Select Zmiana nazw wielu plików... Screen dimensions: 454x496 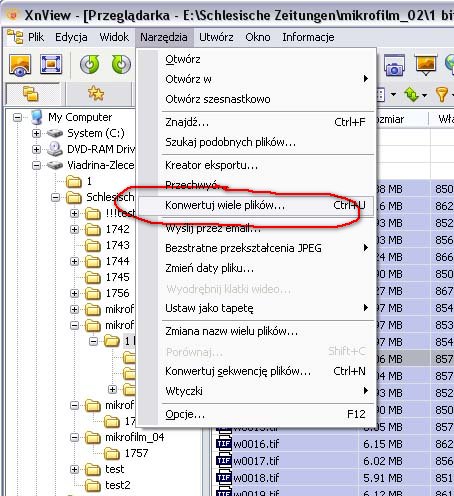coord(256,331)
